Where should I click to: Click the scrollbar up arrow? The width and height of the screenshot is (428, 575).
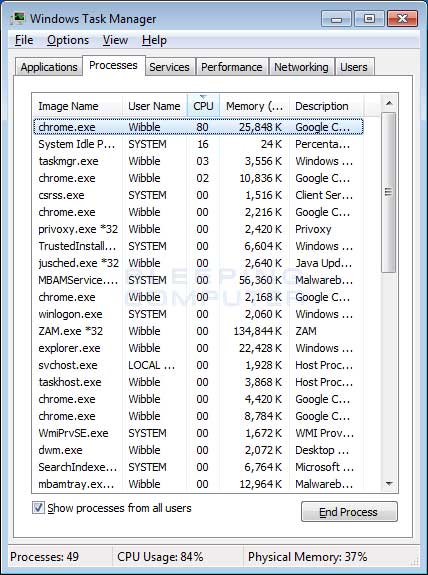click(x=389, y=104)
